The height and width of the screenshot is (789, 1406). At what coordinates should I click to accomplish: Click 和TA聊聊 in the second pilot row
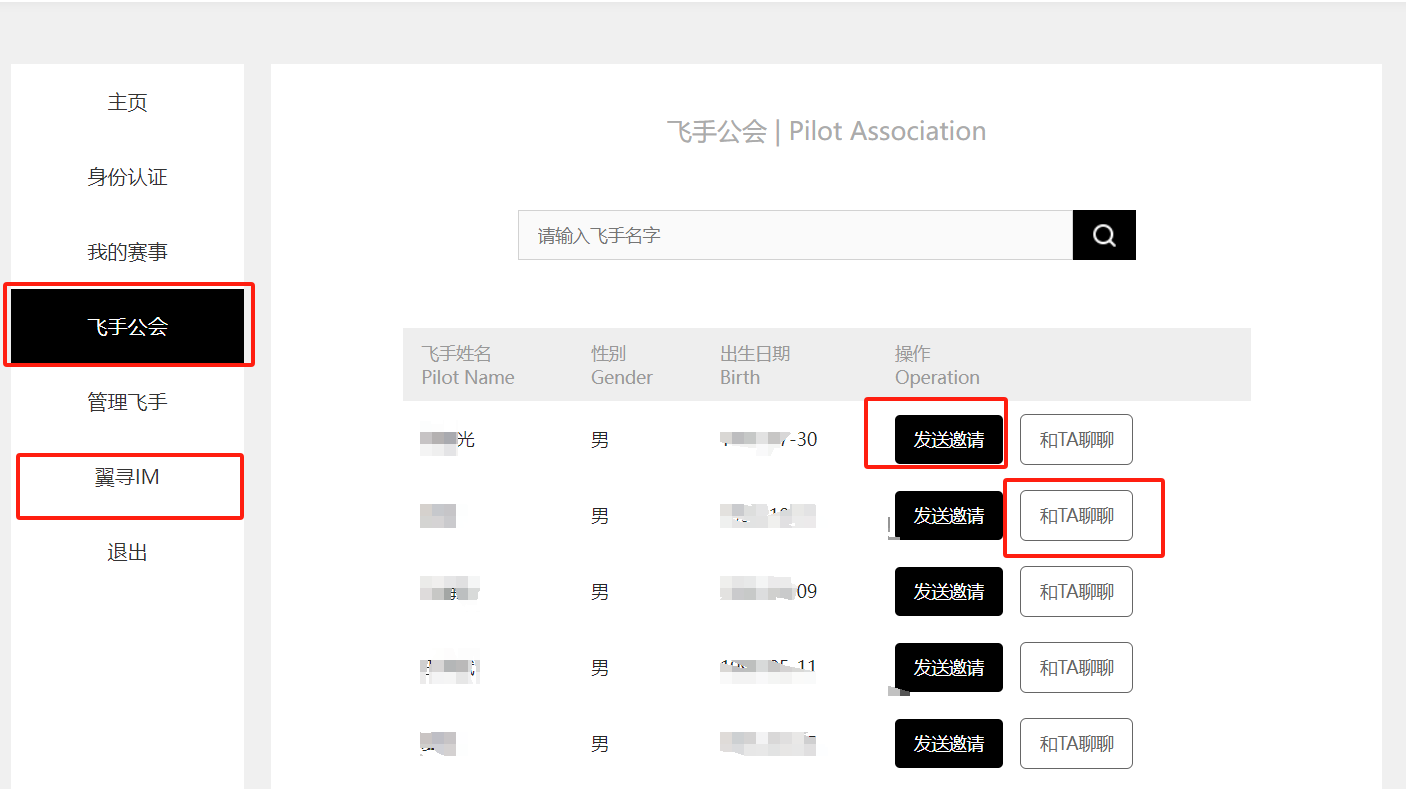pyautogui.click(x=1076, y=516)
